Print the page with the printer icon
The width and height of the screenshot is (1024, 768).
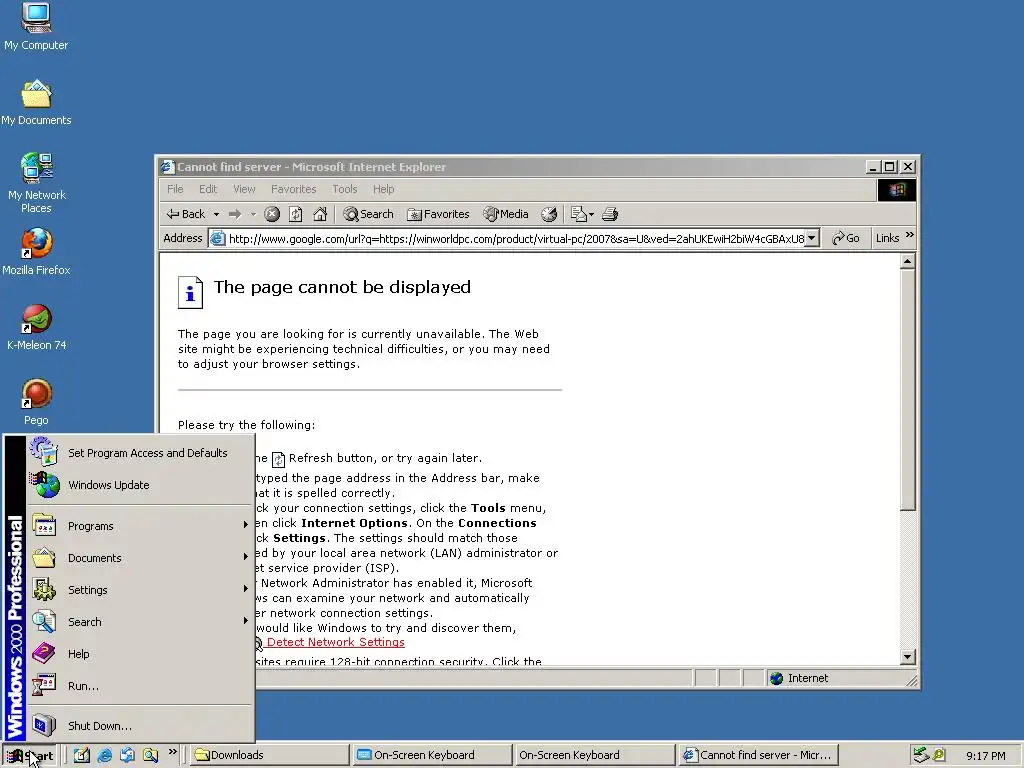610,214
